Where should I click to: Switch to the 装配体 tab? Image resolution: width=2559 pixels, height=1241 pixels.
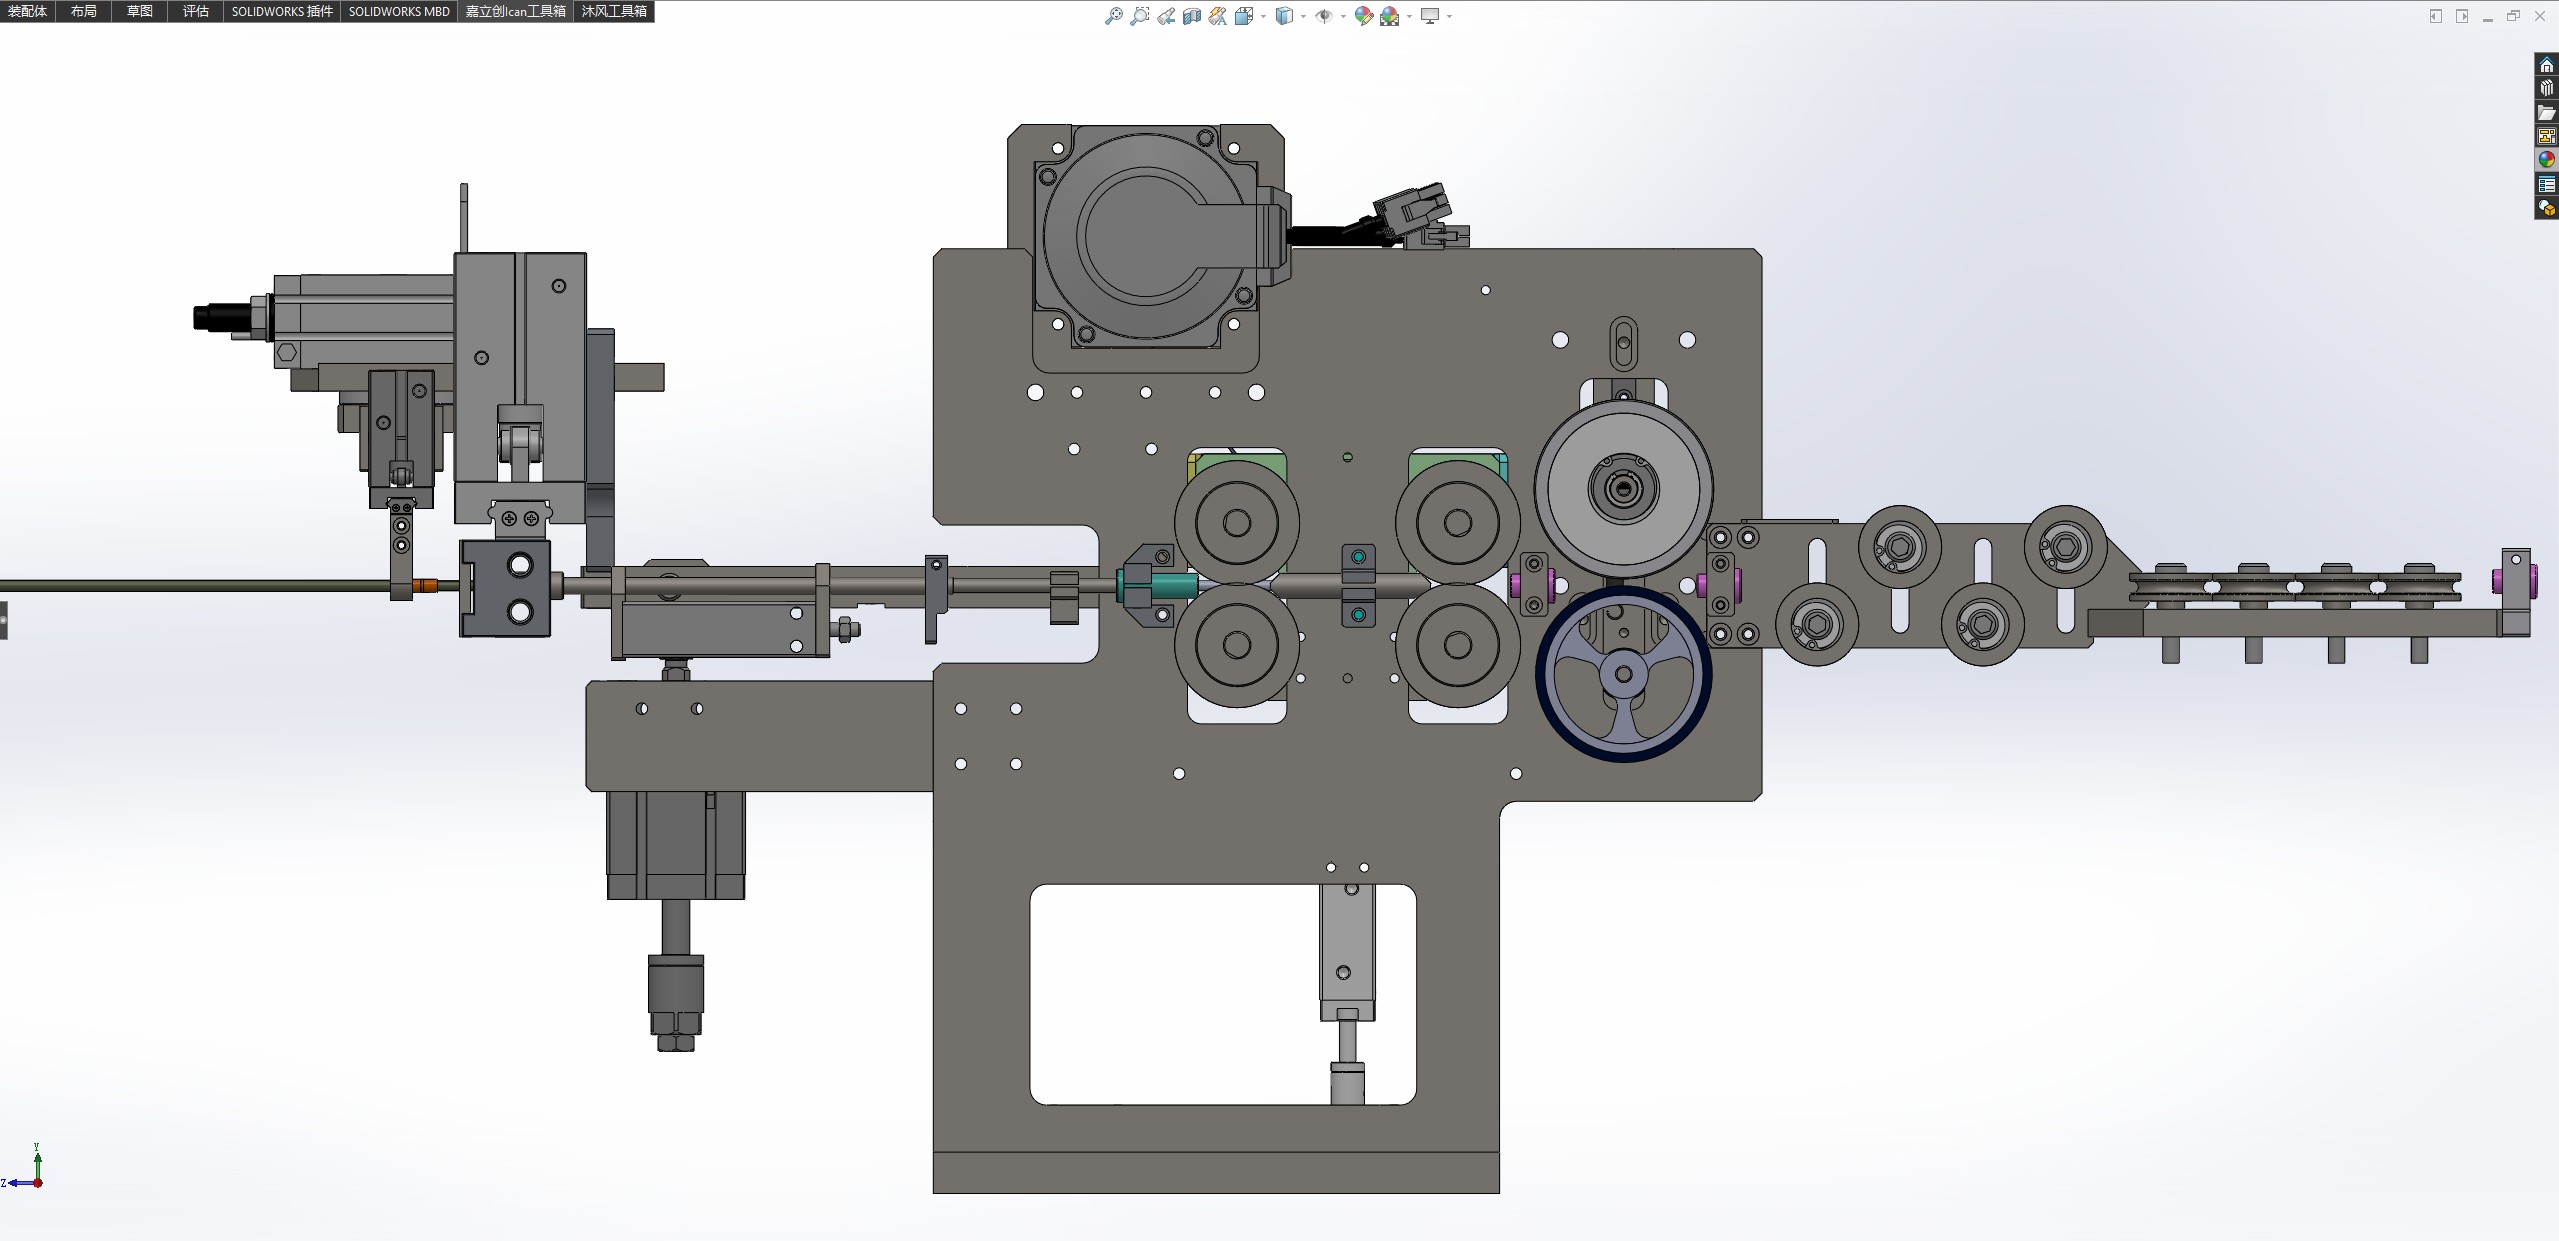coord(27,11)
